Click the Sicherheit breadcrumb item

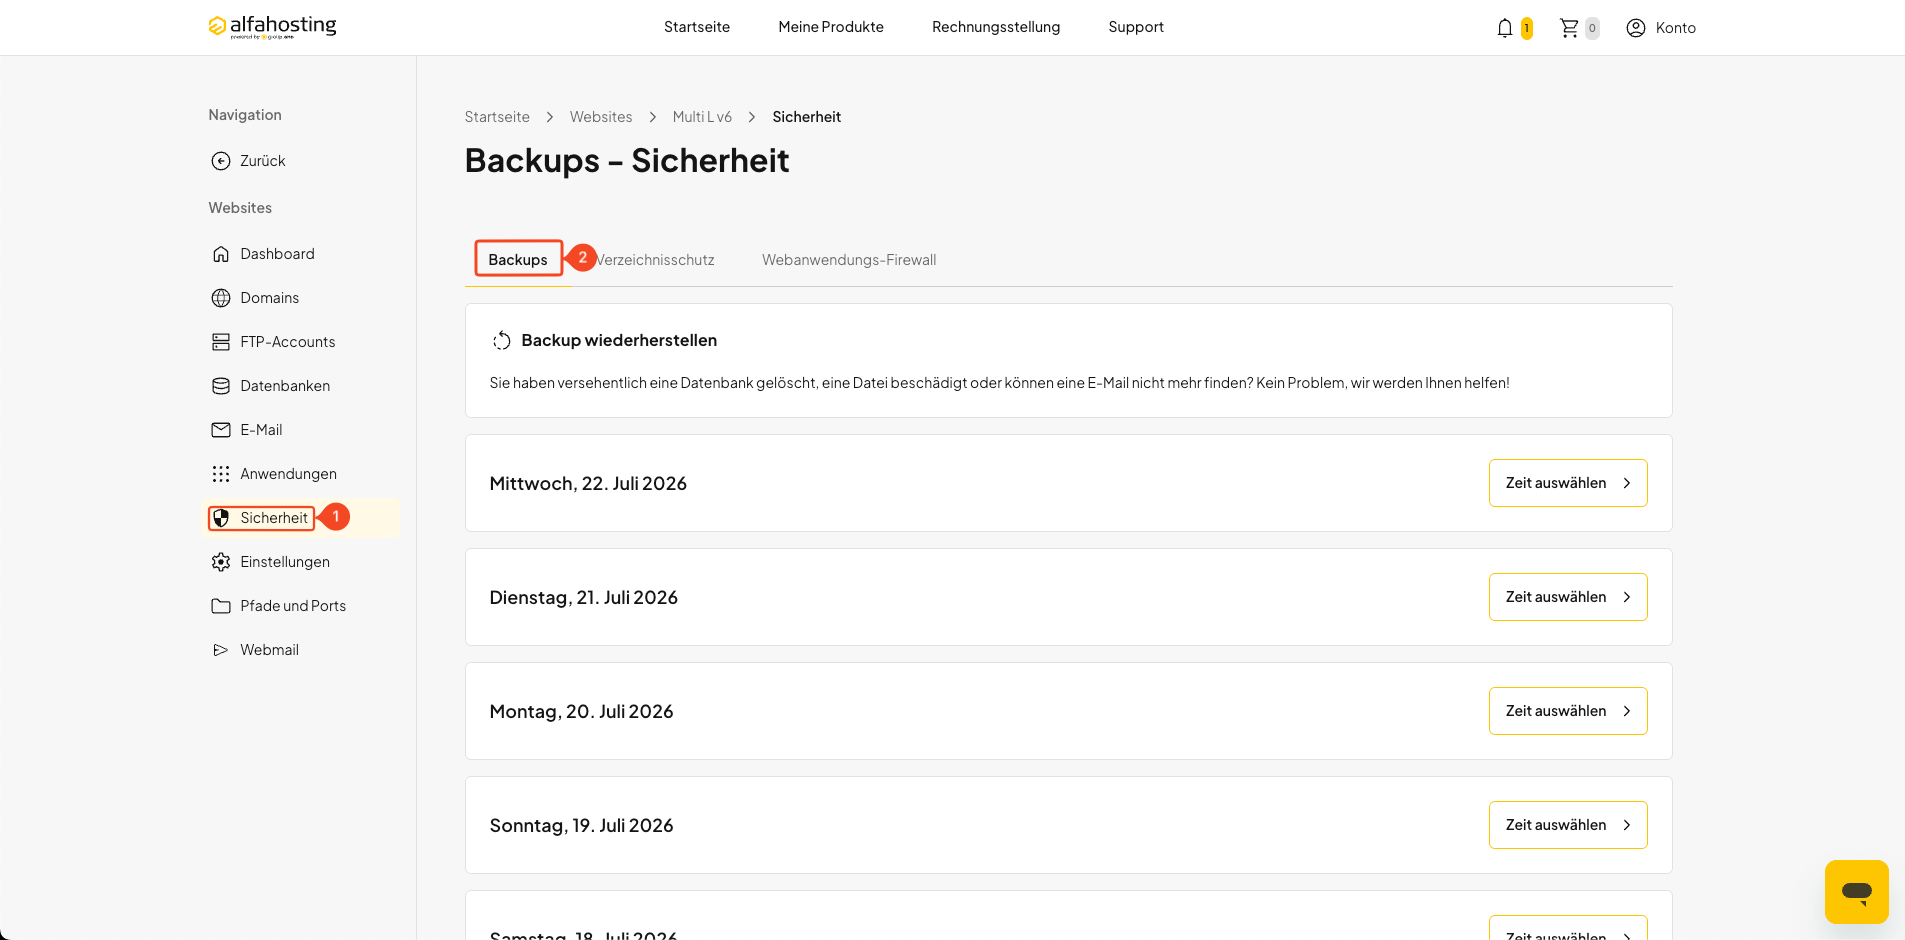coord(806,117)
